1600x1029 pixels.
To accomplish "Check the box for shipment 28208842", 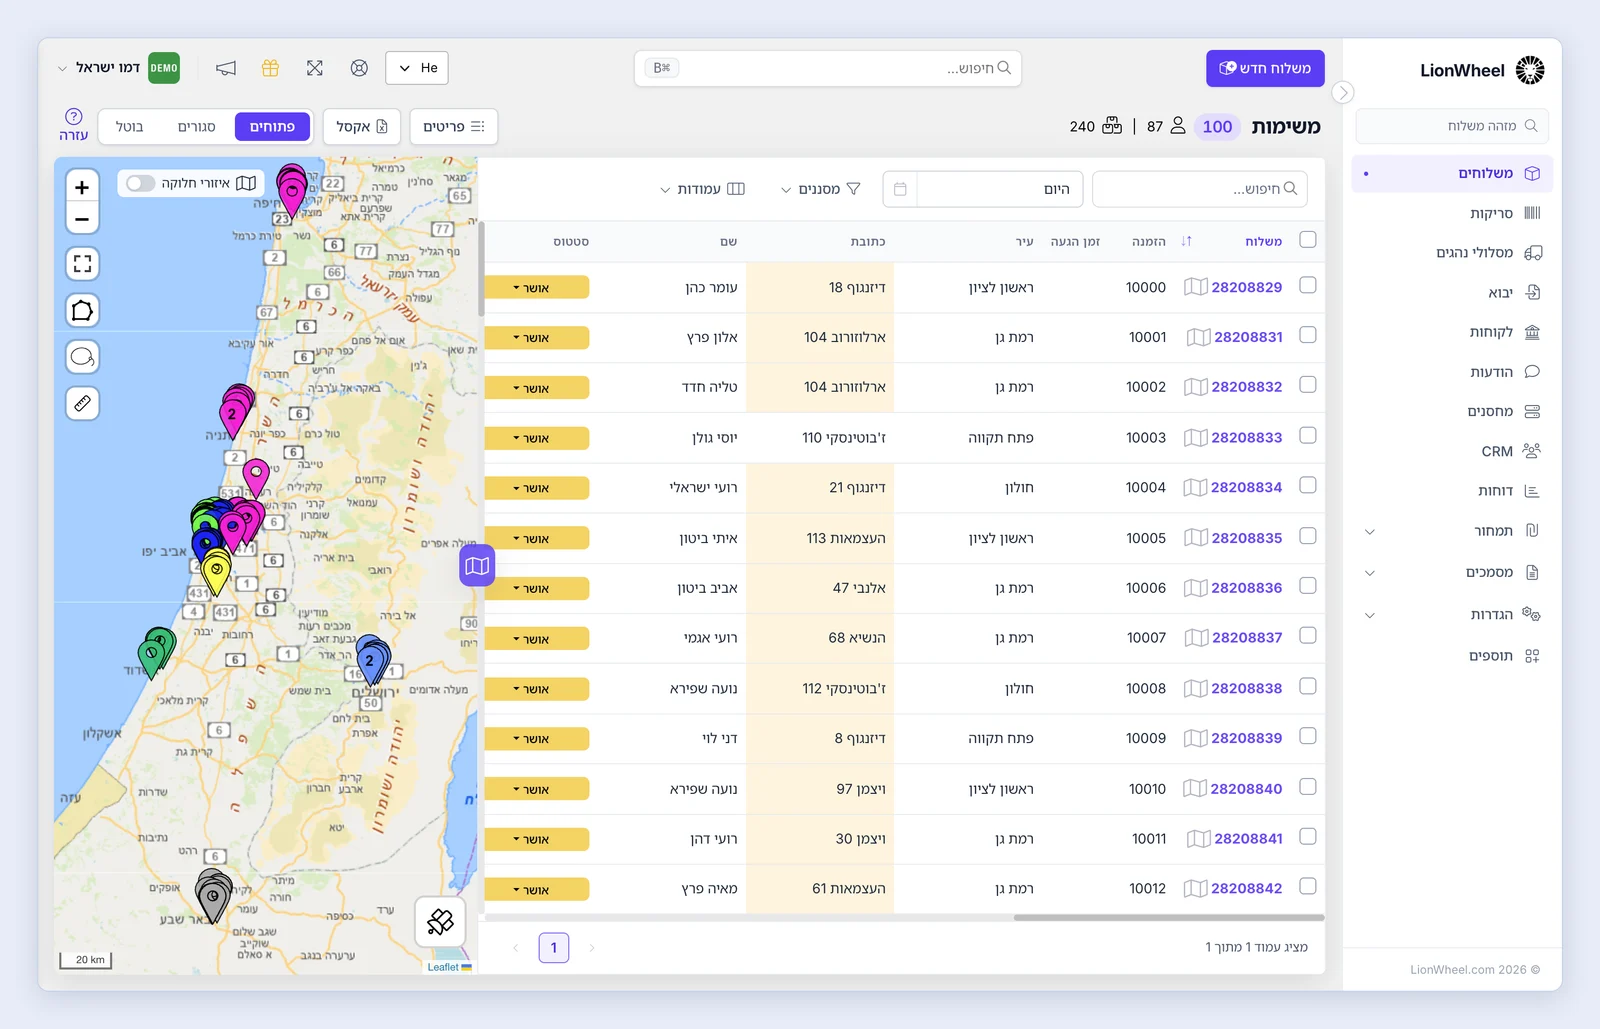I will click(1307, 887).
